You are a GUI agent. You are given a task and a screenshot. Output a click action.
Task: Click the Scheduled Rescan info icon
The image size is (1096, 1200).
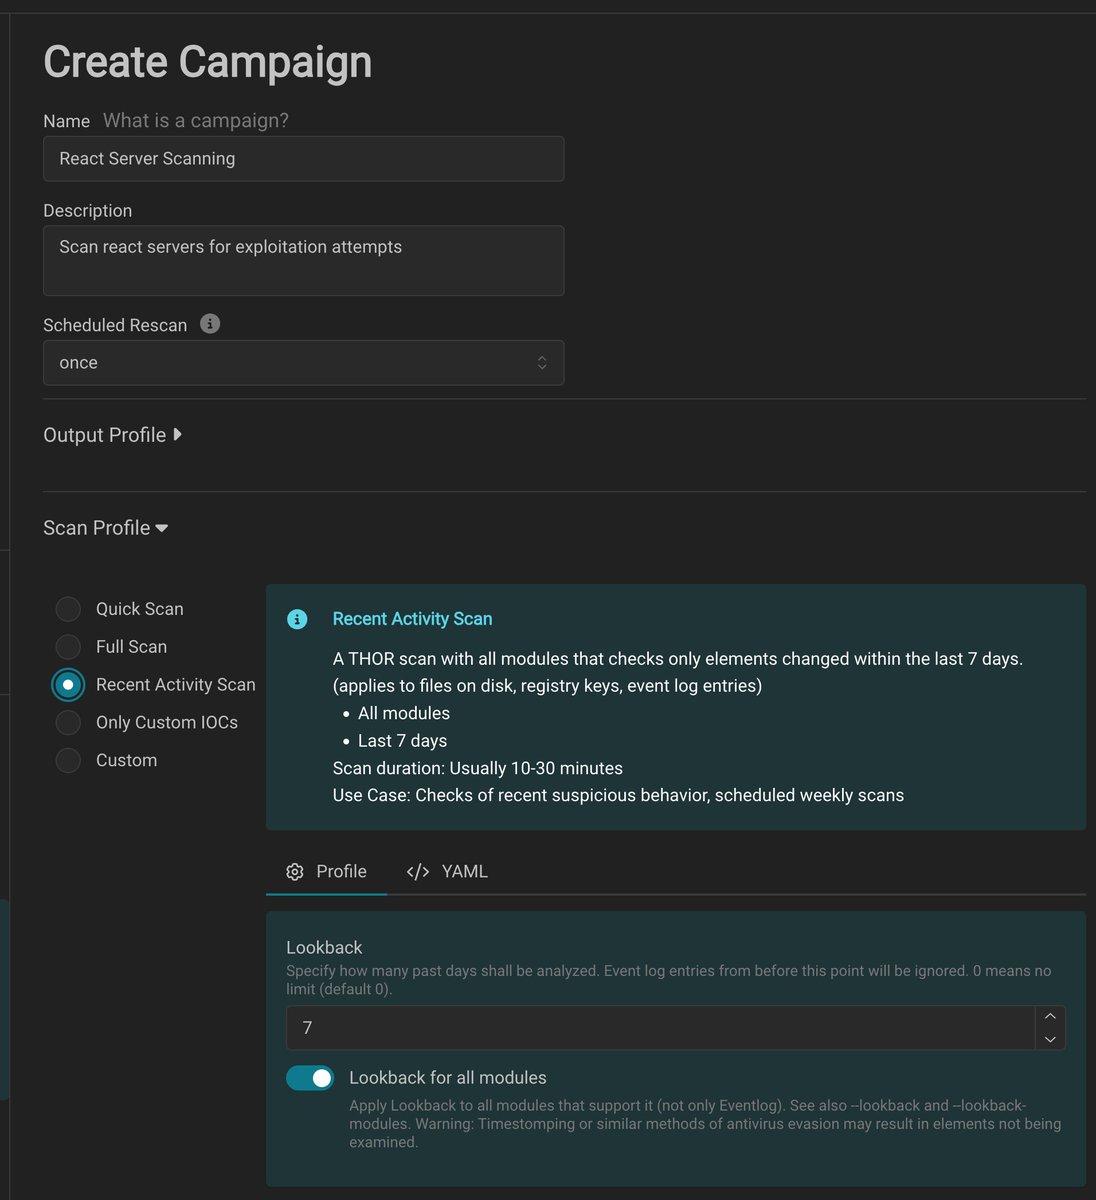(x=210, y=324)
